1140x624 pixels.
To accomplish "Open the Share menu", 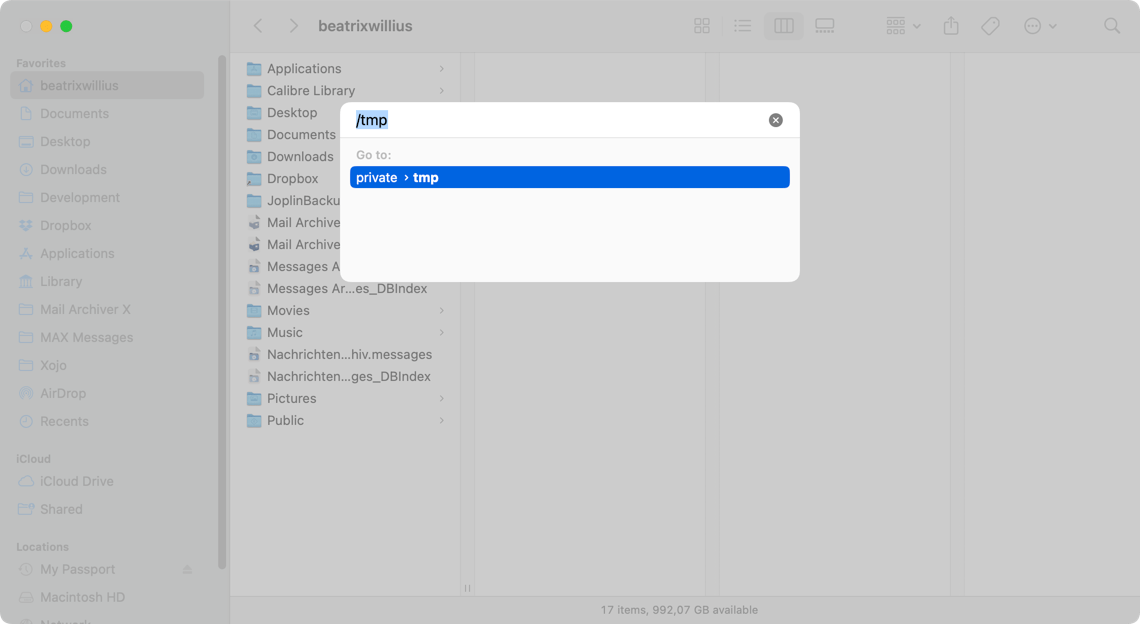I will 950,25.
